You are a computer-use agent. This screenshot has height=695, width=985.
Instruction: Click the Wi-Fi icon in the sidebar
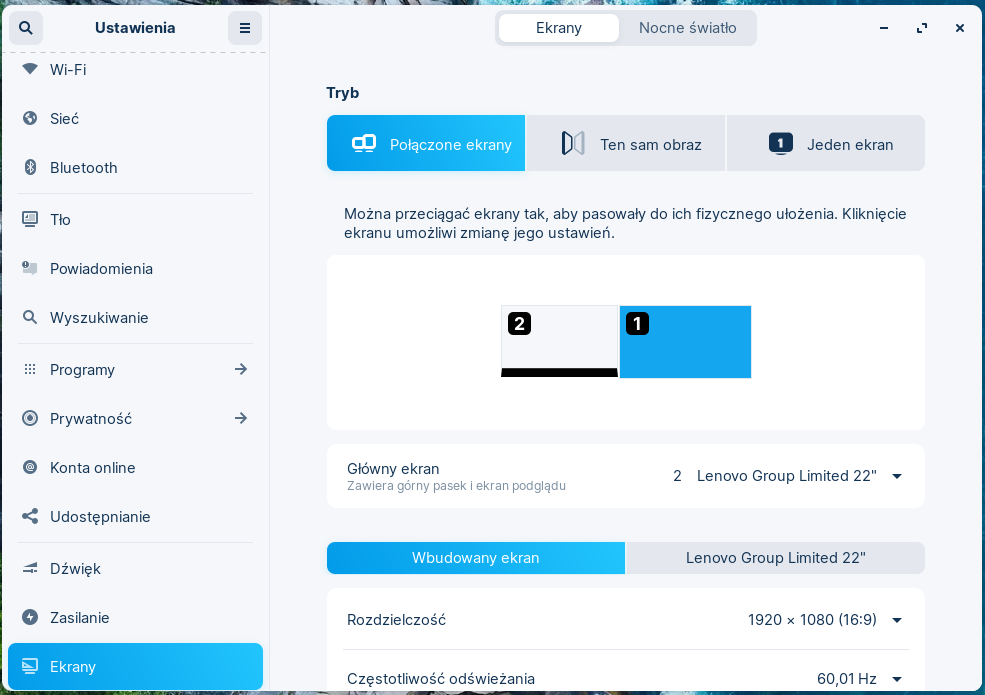coord(30,68)
